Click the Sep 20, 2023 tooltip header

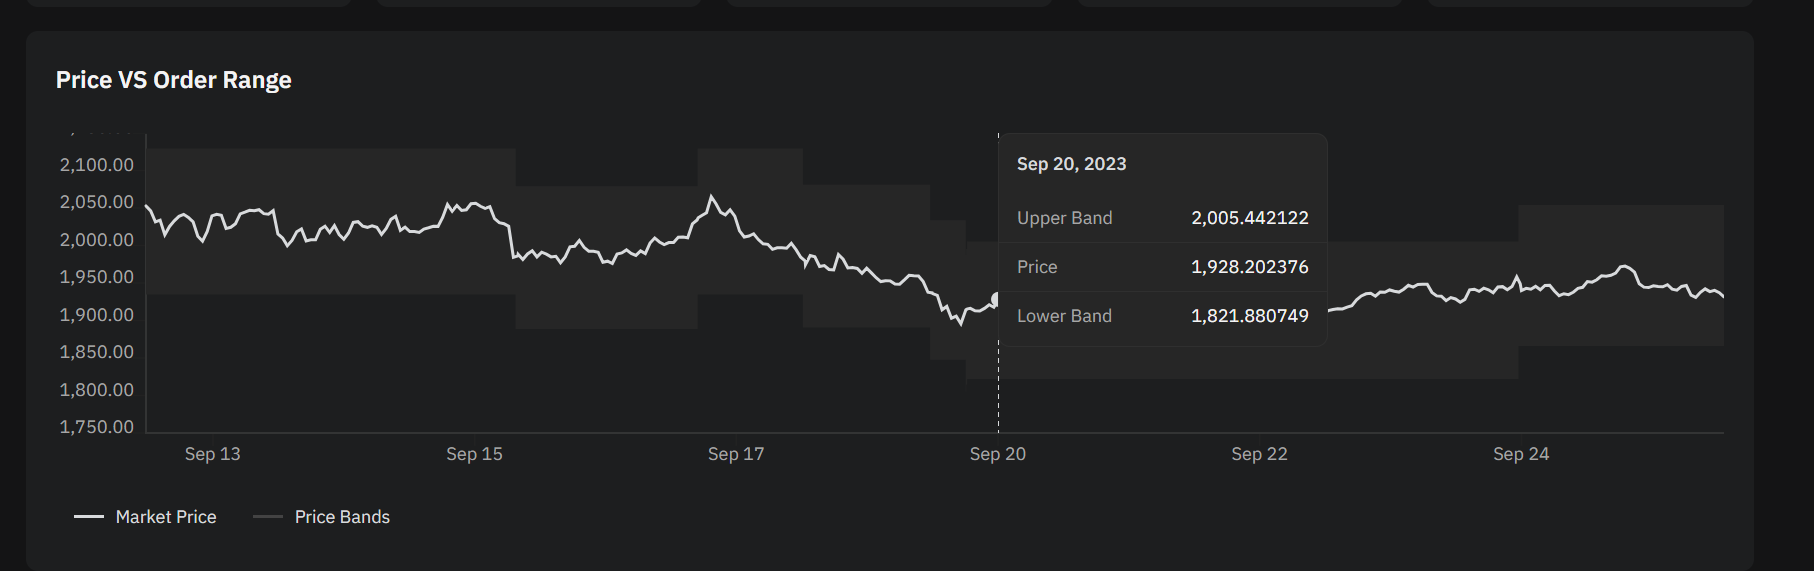[x=1071, y=164]
